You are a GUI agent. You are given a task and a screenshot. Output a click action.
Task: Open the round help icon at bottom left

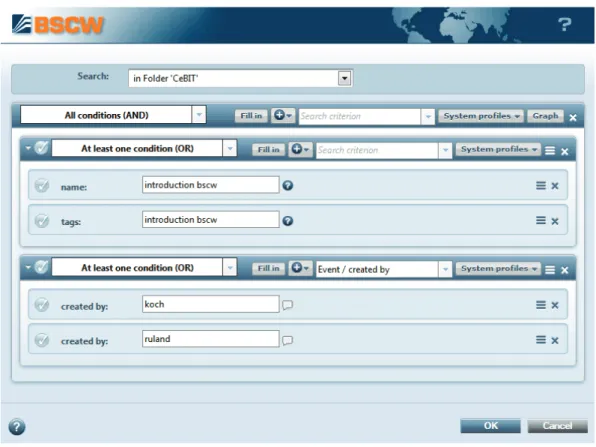click(17, 426)
